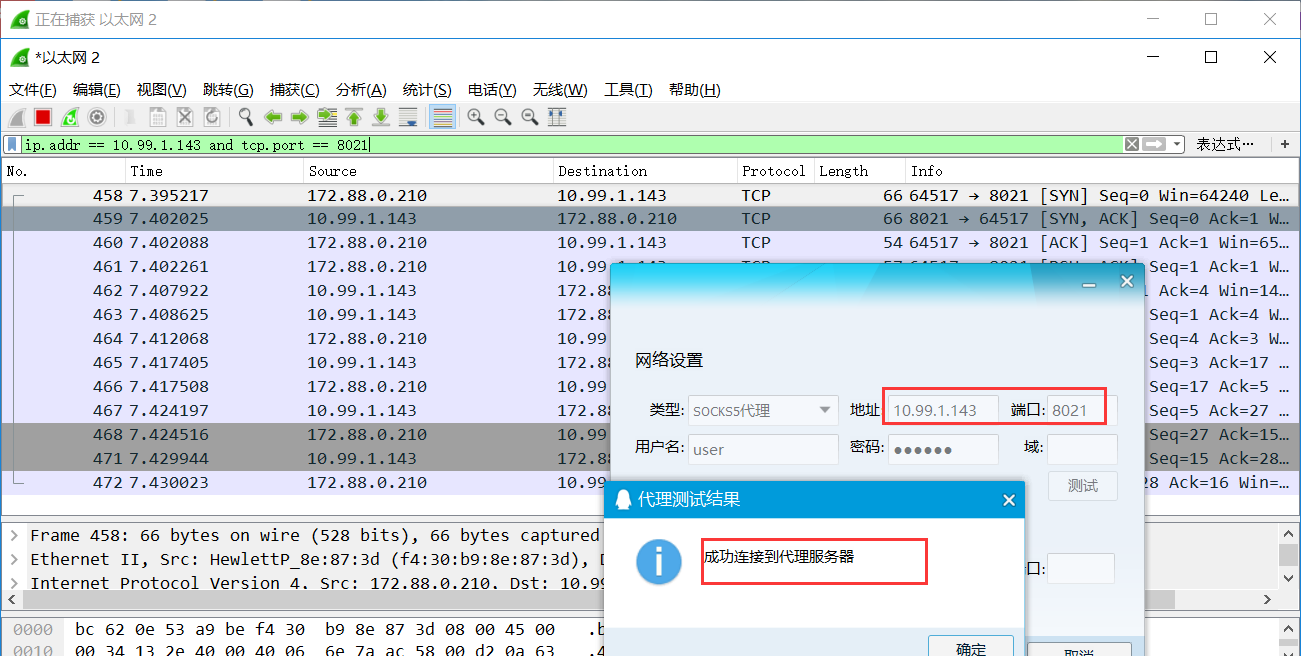
Task: Sort packets by the No. column header
Action: pos(63,171)
